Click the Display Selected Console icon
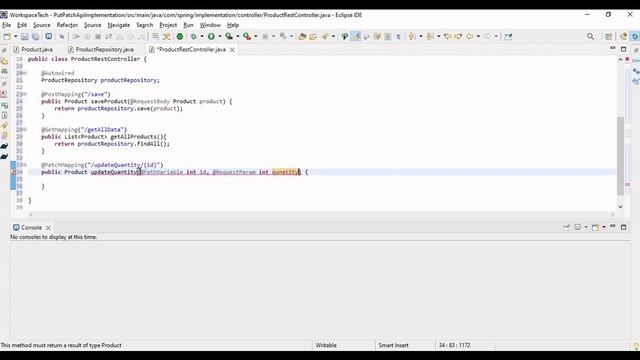This screenshot has width=640, height=360. click(x=577, y=227)
